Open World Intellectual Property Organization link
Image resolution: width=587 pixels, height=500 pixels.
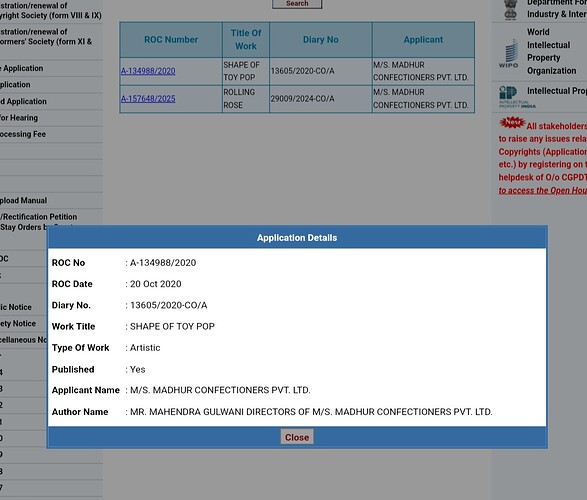tap(551, 51)
